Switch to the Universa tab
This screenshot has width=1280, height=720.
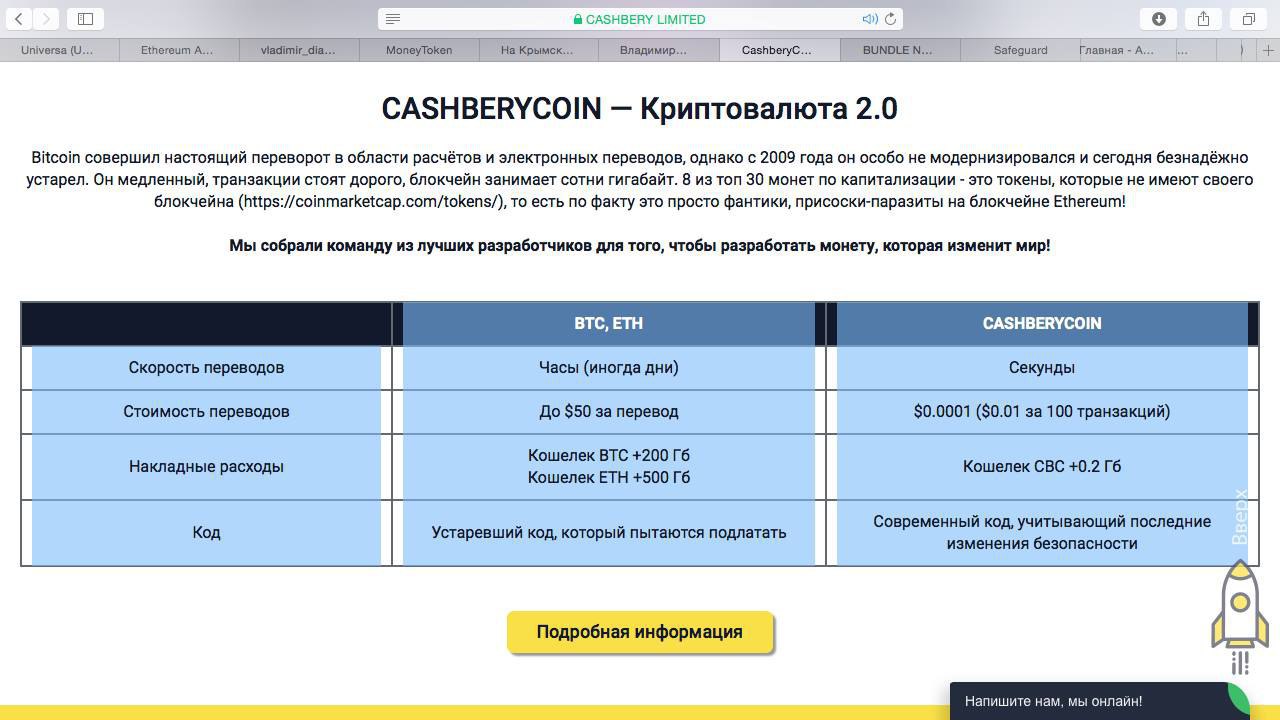pyautogui.click(x=60, y=50)
